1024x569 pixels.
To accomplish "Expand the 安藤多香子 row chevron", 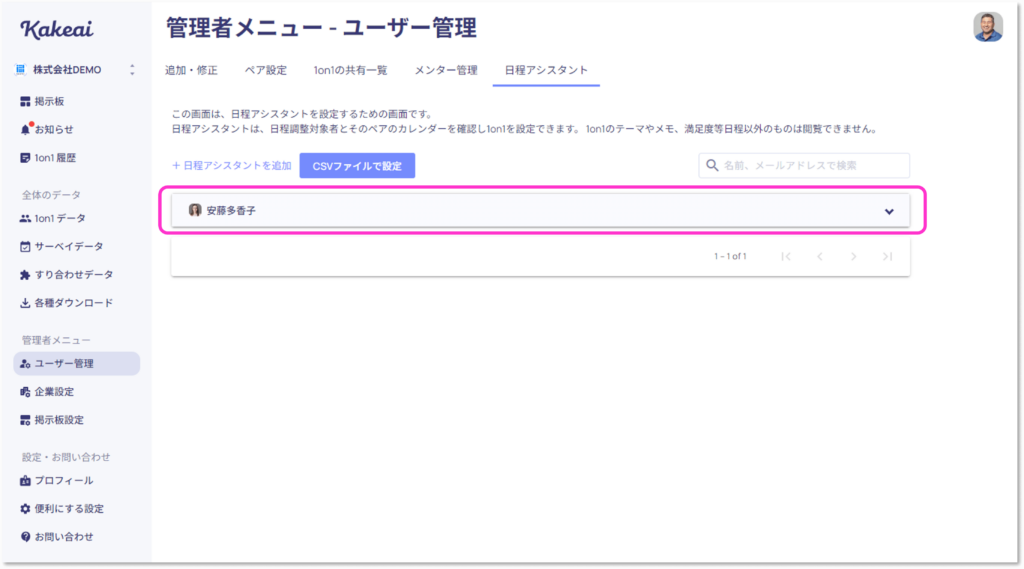I will point(889,211).
